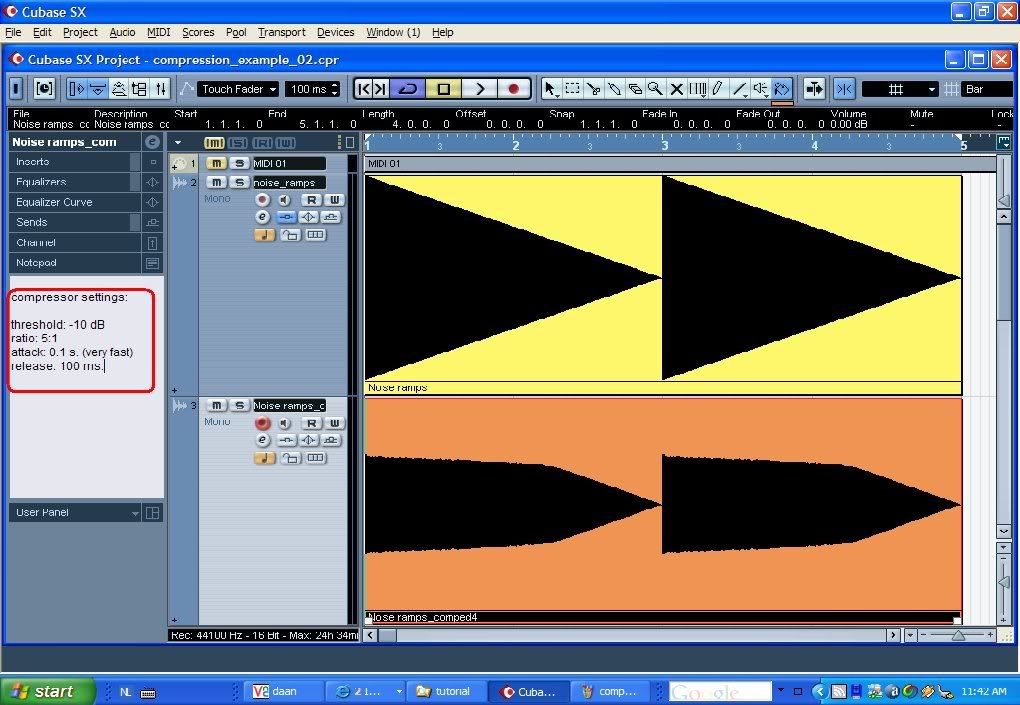Open the Mixer button in toolbar

pos(161,88)
